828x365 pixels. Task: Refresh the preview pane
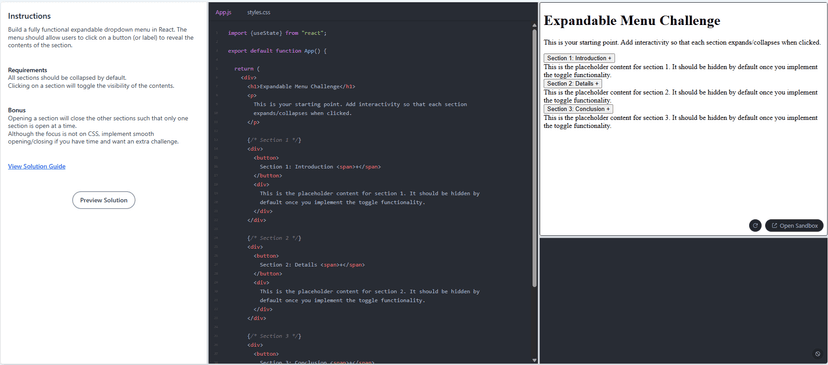(755, 226)
